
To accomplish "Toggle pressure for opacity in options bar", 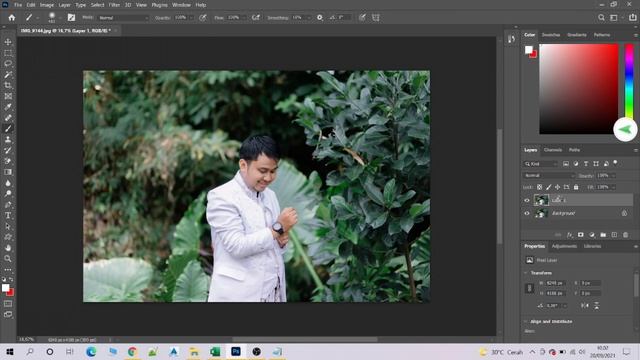I will pos(203,18).
